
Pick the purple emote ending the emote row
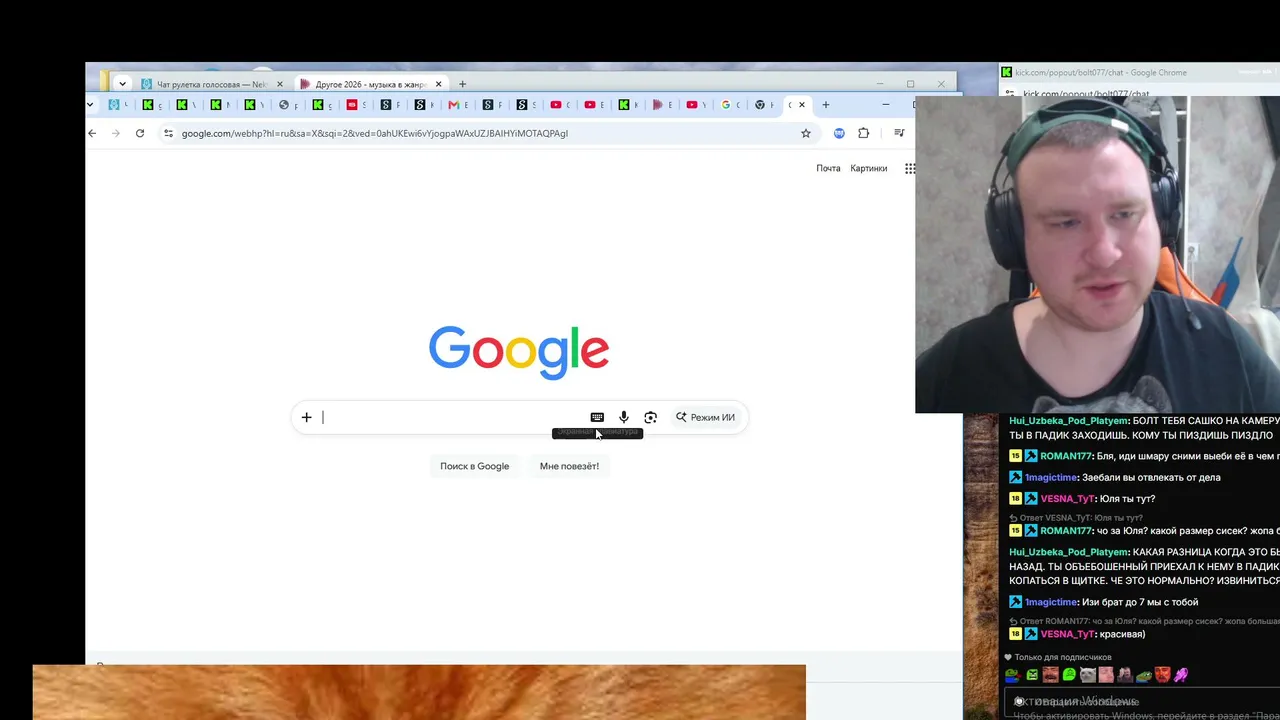point(1181,675)
